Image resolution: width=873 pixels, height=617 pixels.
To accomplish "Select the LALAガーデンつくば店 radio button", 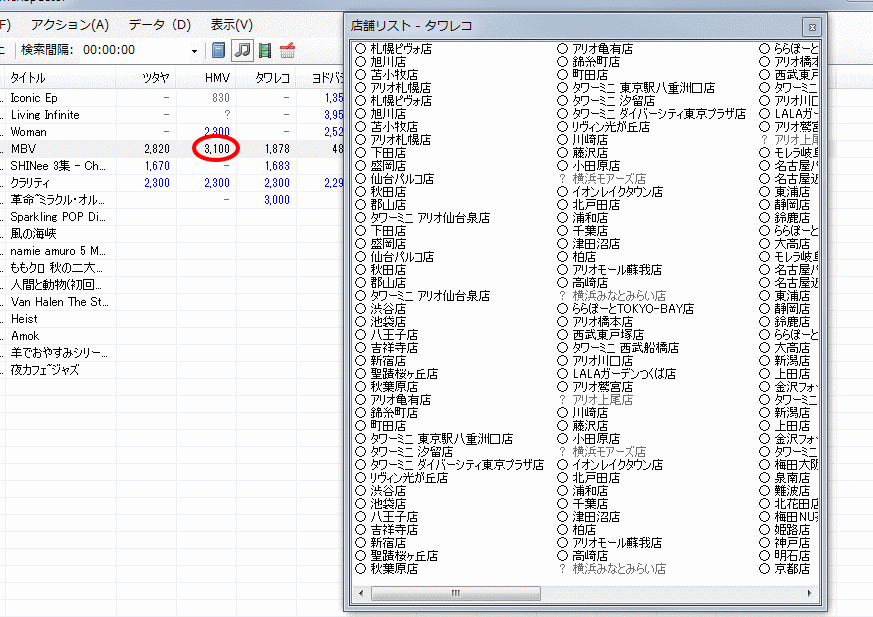I will [562, 374].
